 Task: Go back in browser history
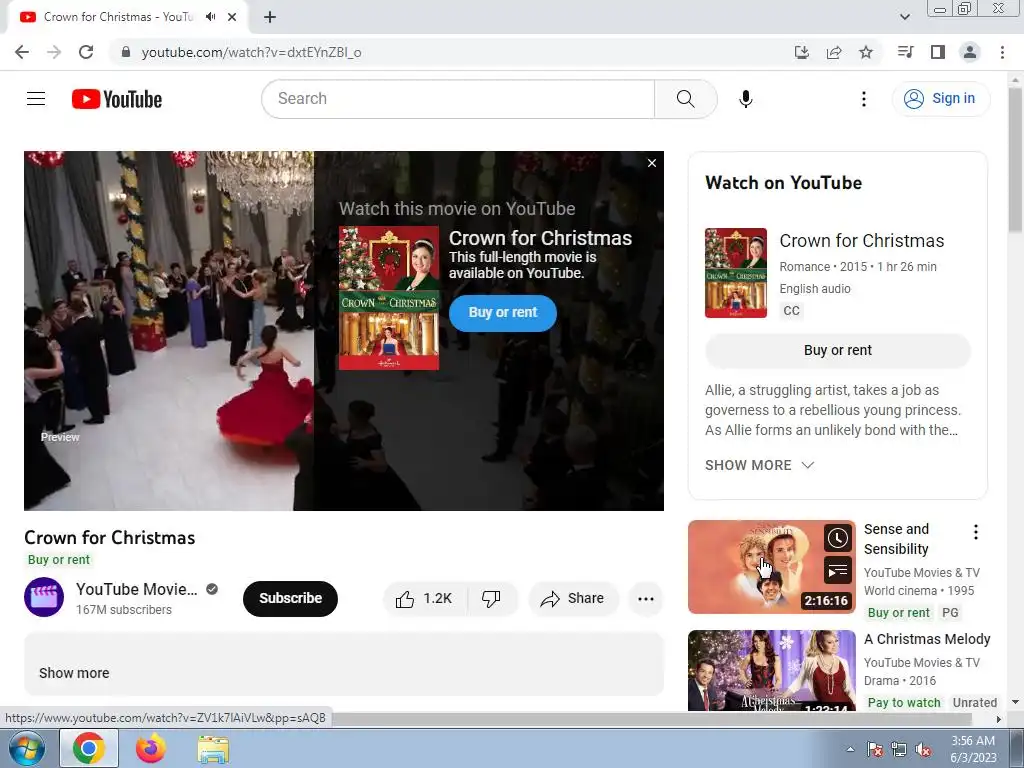click(22, 52)
